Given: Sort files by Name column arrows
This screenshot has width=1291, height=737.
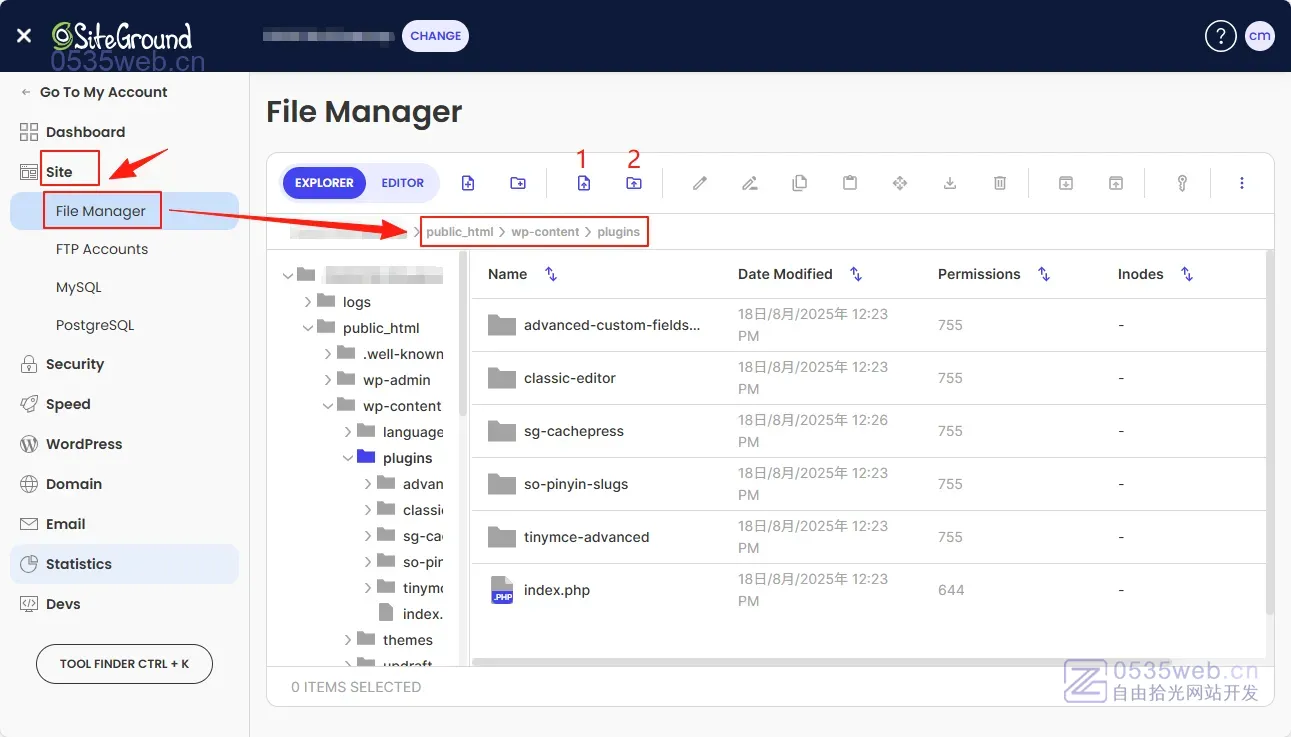Looking at the screenshot, I should click(x=551, y=274).
